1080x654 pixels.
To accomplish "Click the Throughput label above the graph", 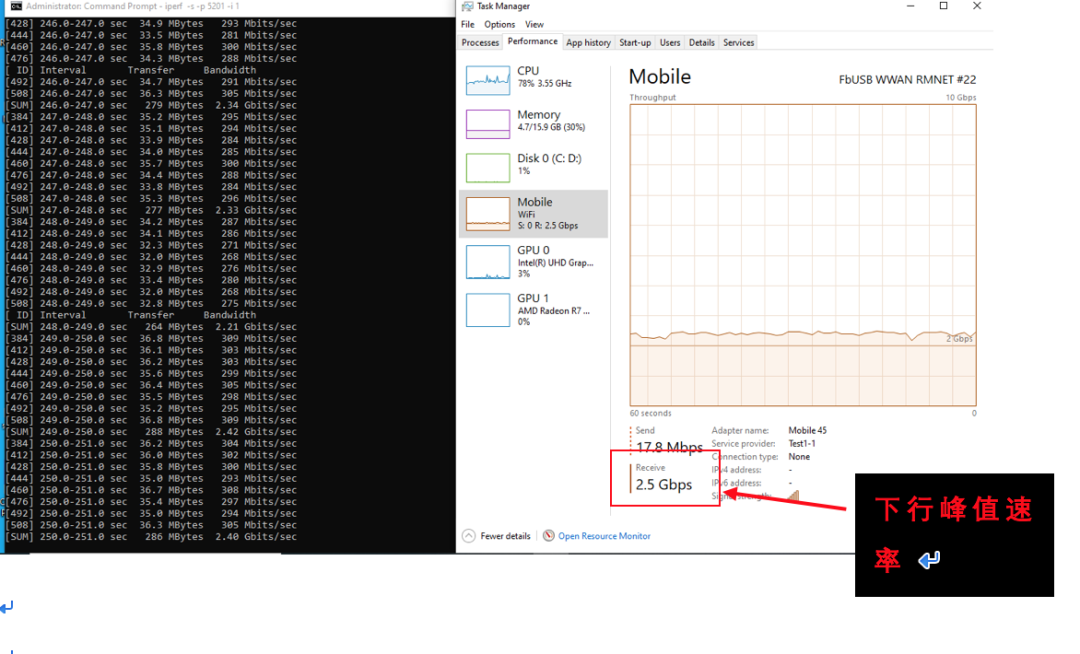I will pos(652,98).
